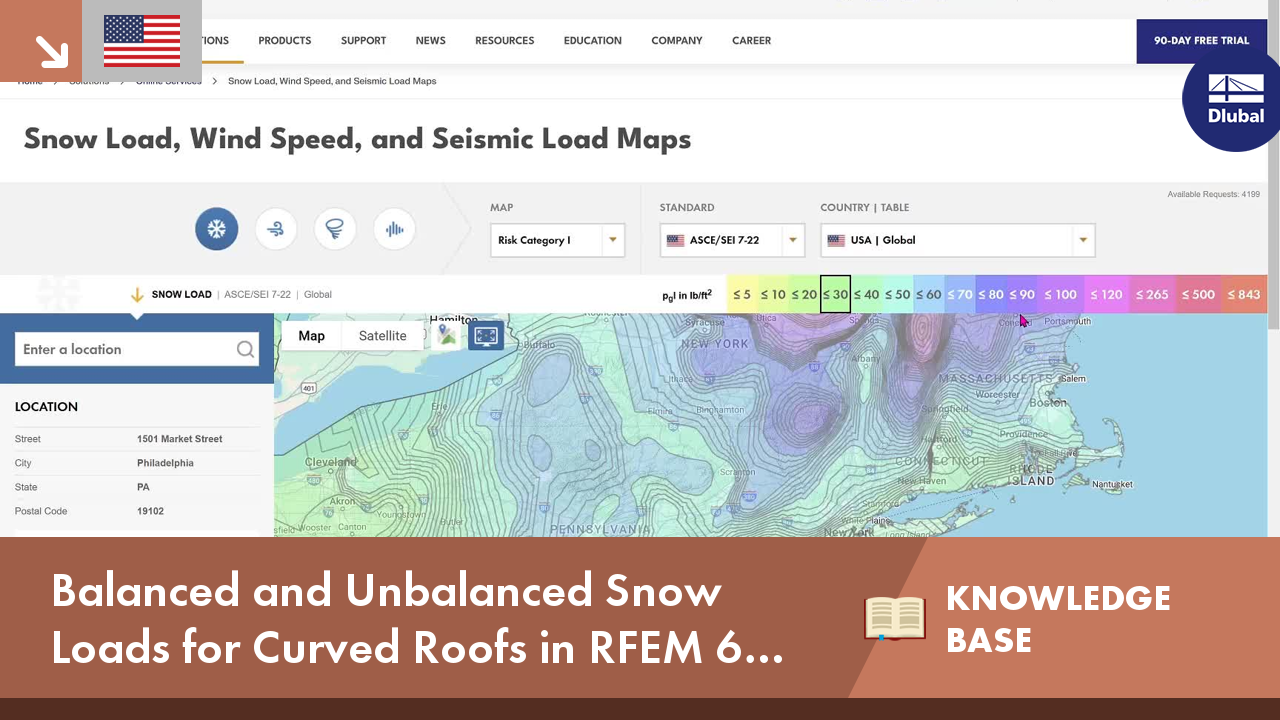Click the Dlubal logo badge
Viewport: 1280px width, 720px height.
pos(1232,99)
